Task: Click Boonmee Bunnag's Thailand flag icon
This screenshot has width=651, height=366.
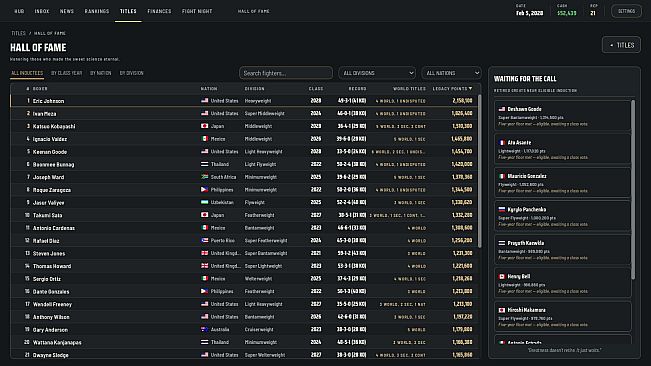Action: point(205,164)
